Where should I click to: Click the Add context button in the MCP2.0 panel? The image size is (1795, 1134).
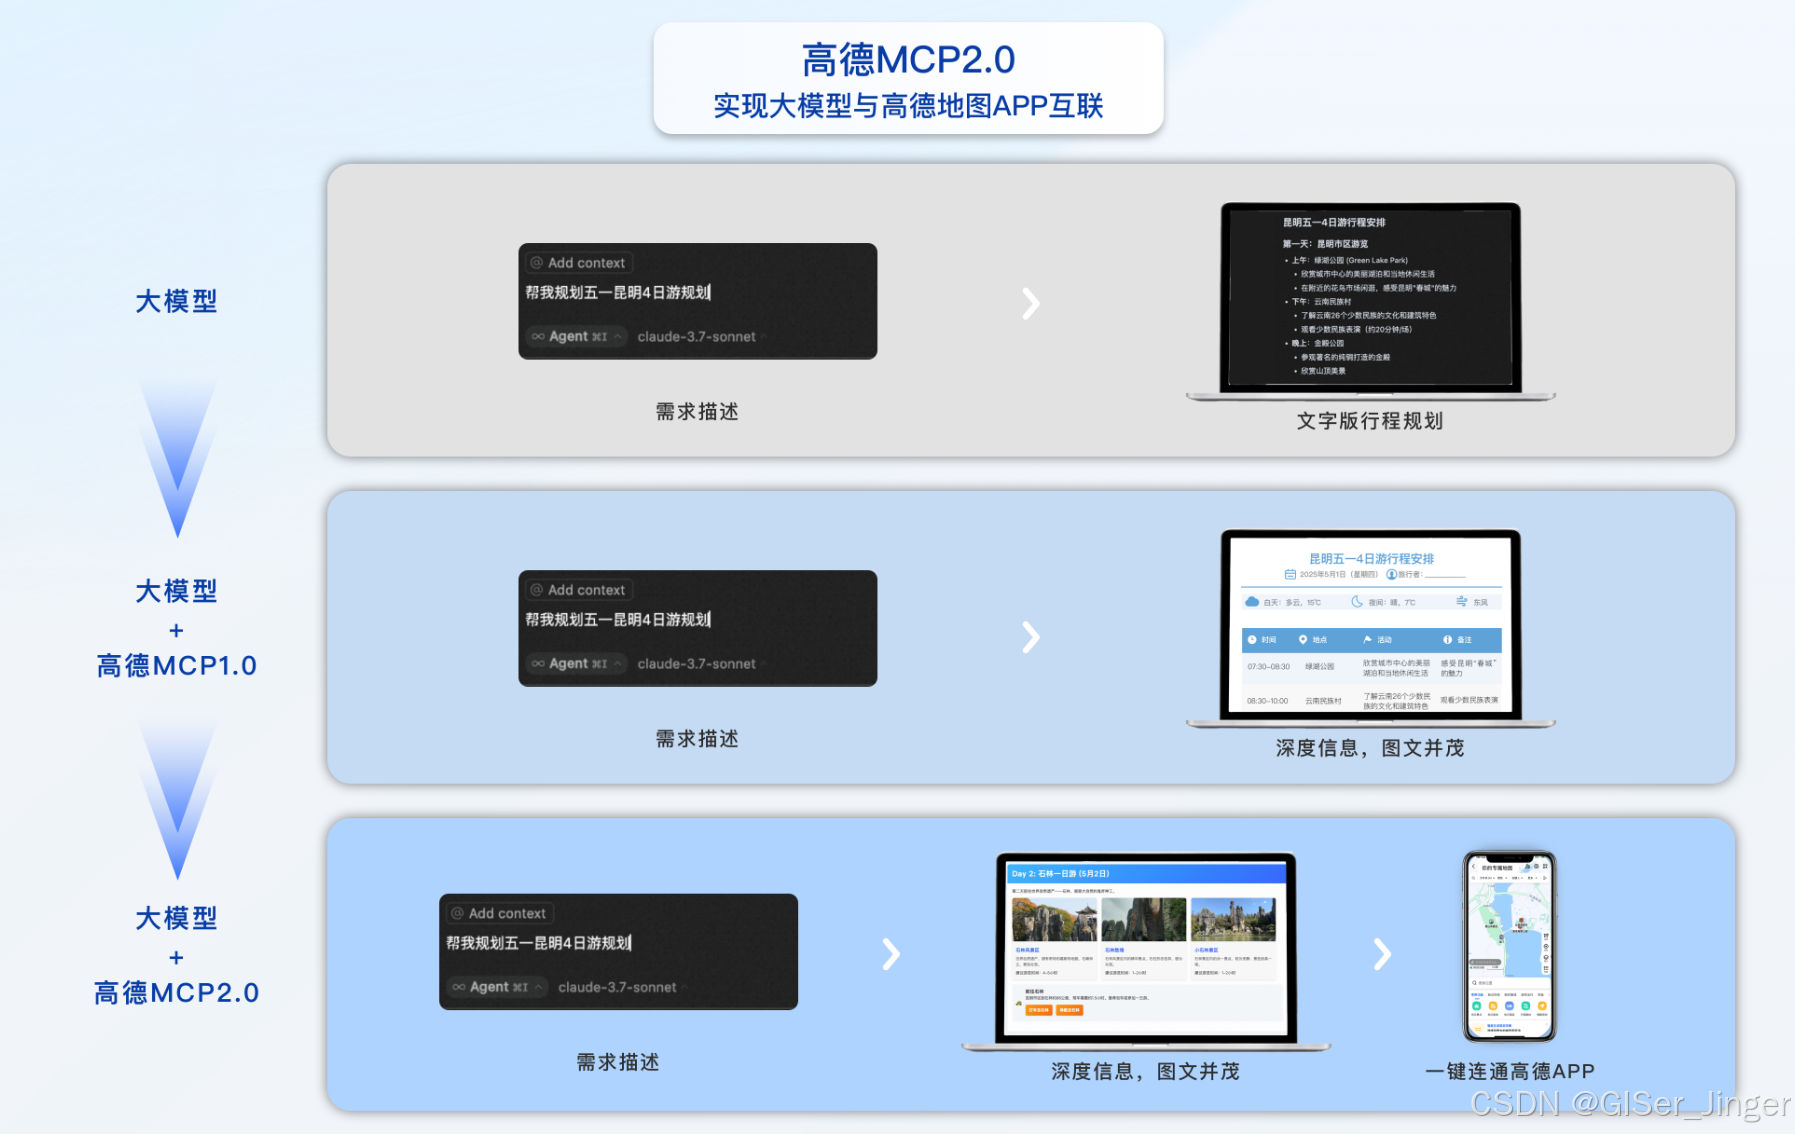[x=500, y=913]
